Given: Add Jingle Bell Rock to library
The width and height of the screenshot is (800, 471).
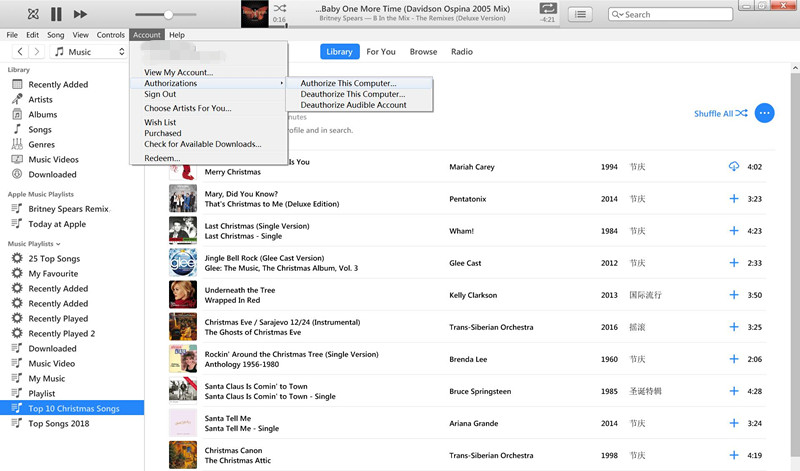Looking at the screenshot, I should click(x=734, y=263).
